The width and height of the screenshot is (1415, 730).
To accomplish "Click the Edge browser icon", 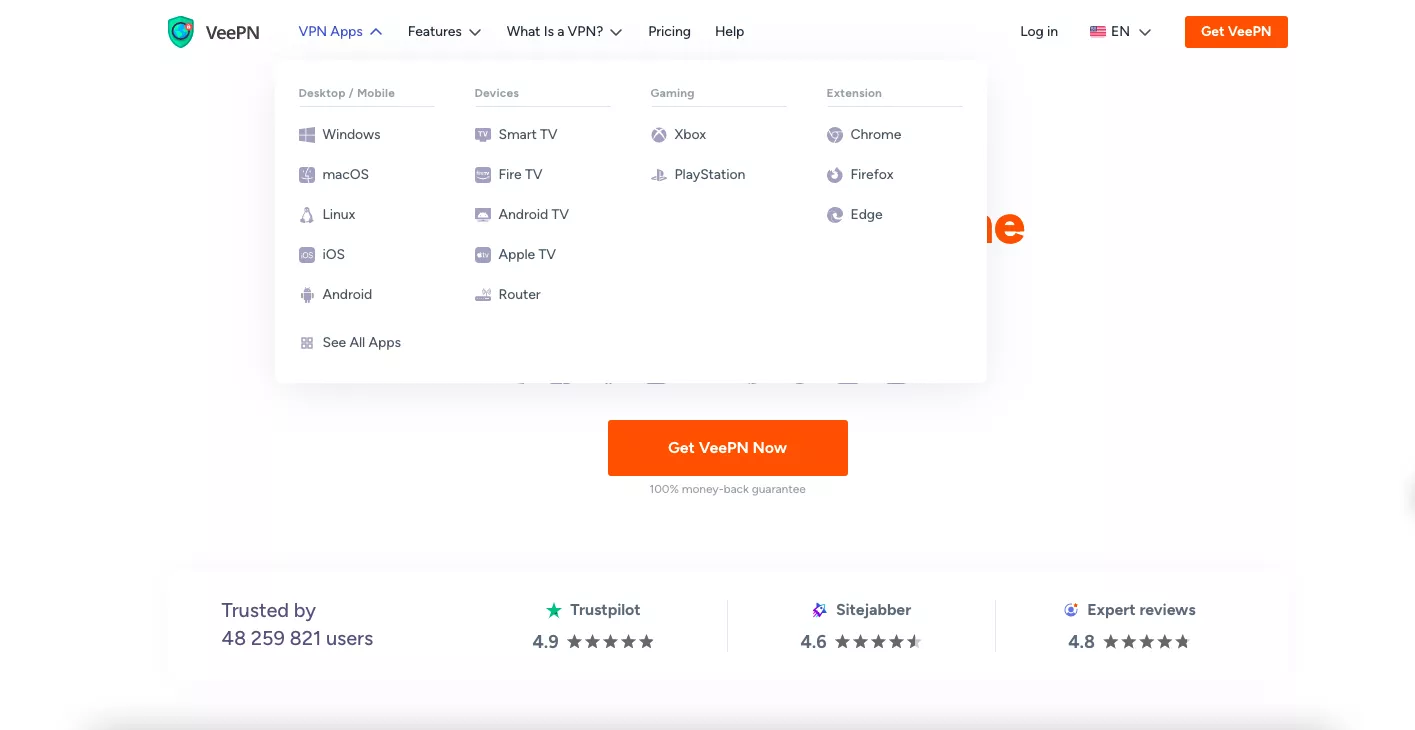I will 835,215.
